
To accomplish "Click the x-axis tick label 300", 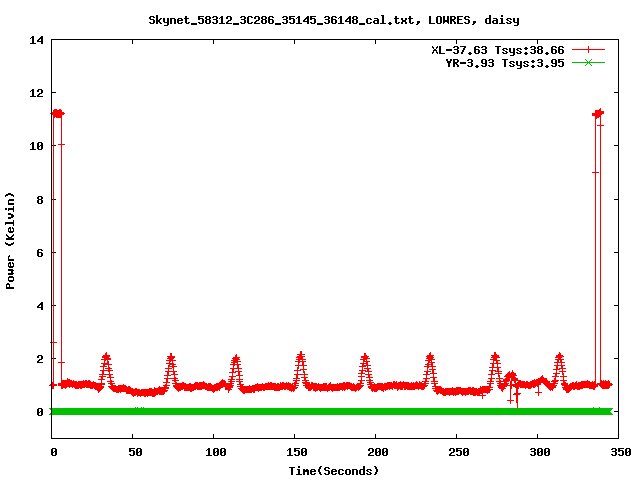I will 540,452.
